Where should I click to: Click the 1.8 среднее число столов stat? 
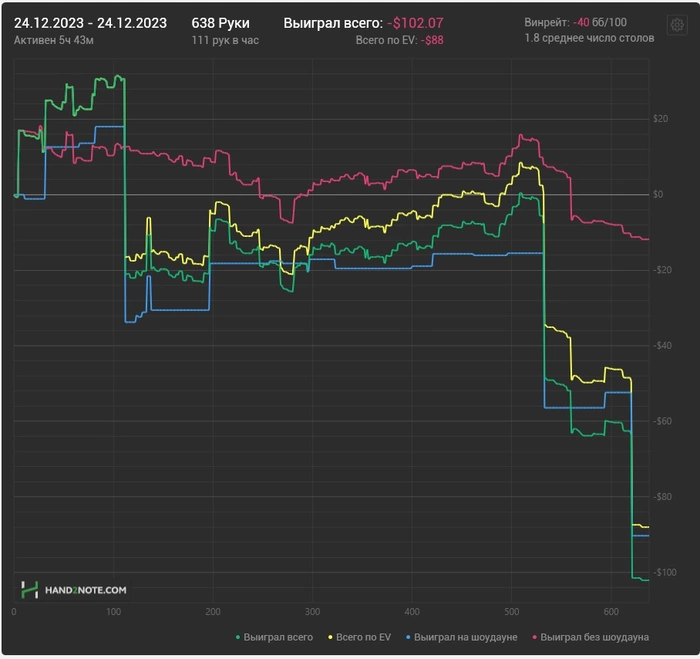click(x=588, y=38)
